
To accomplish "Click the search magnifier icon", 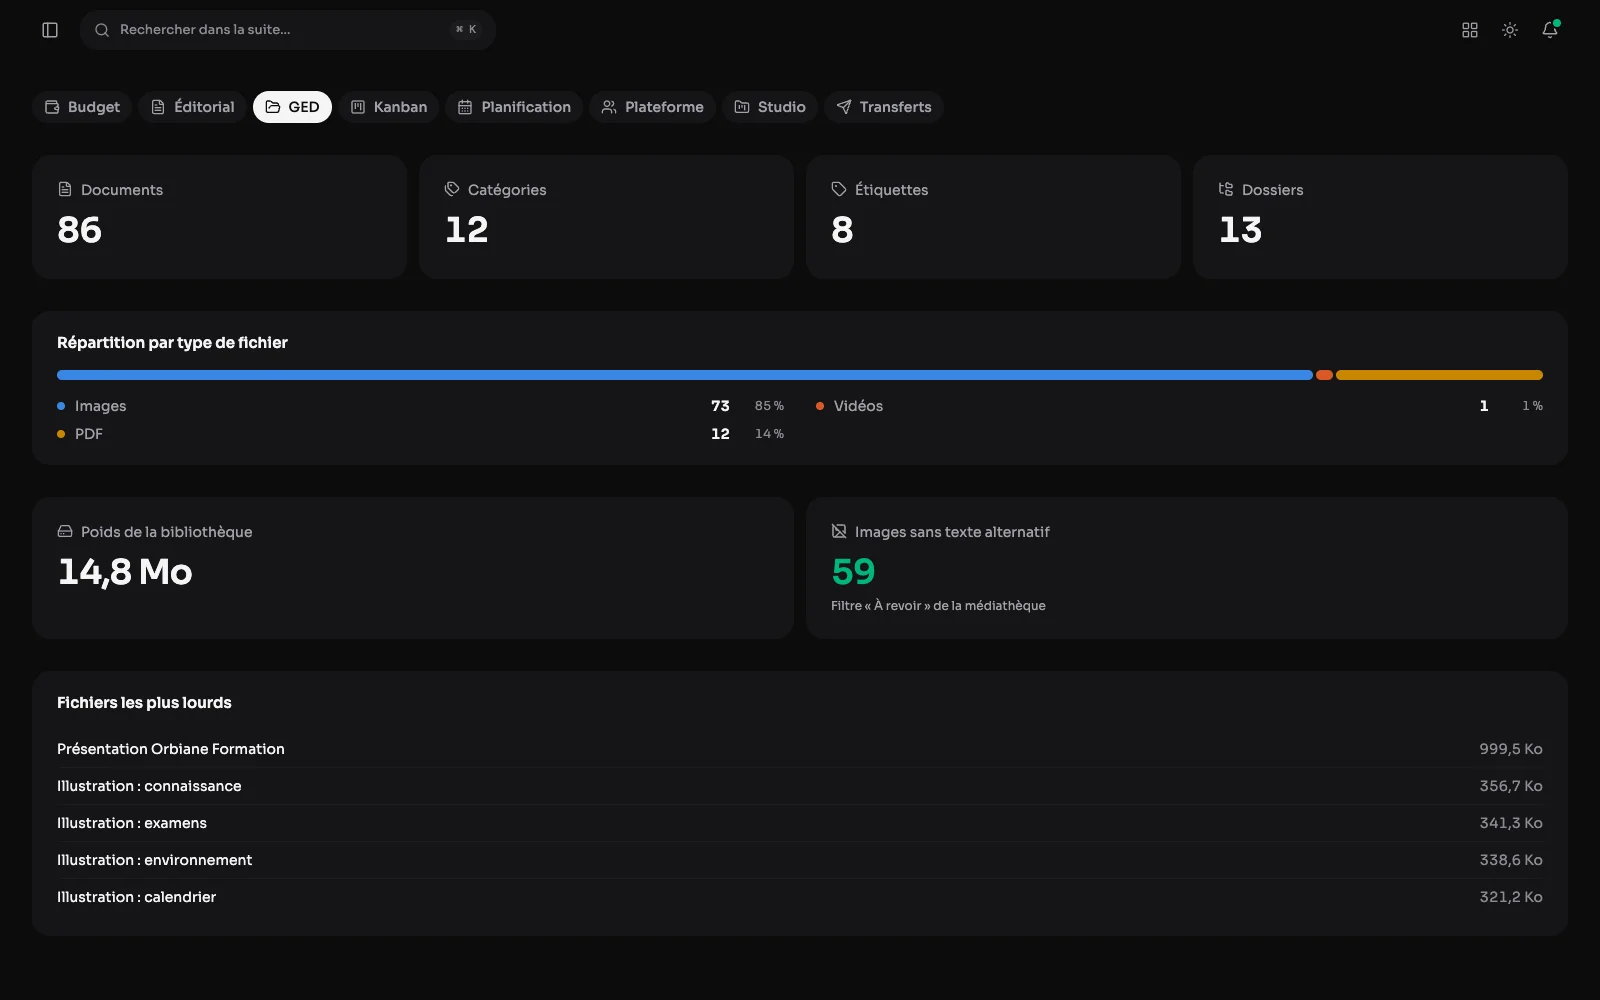I will 102,30.
